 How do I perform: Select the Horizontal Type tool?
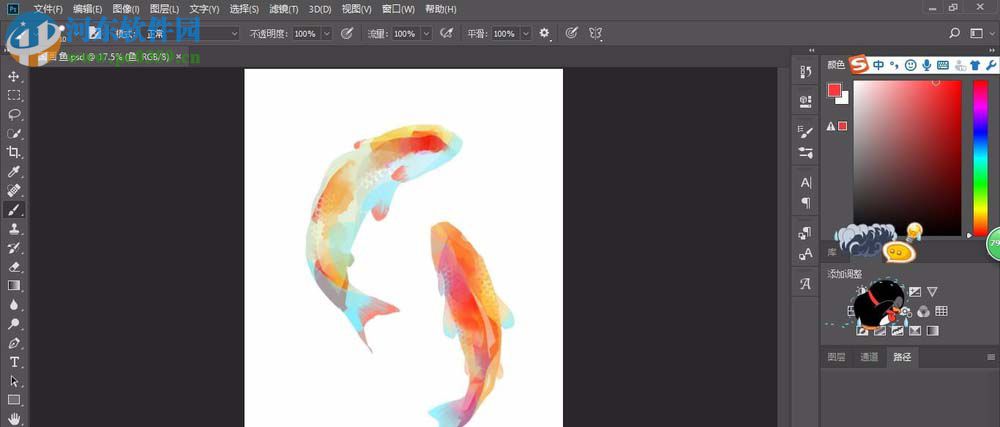tap(14, 362)
